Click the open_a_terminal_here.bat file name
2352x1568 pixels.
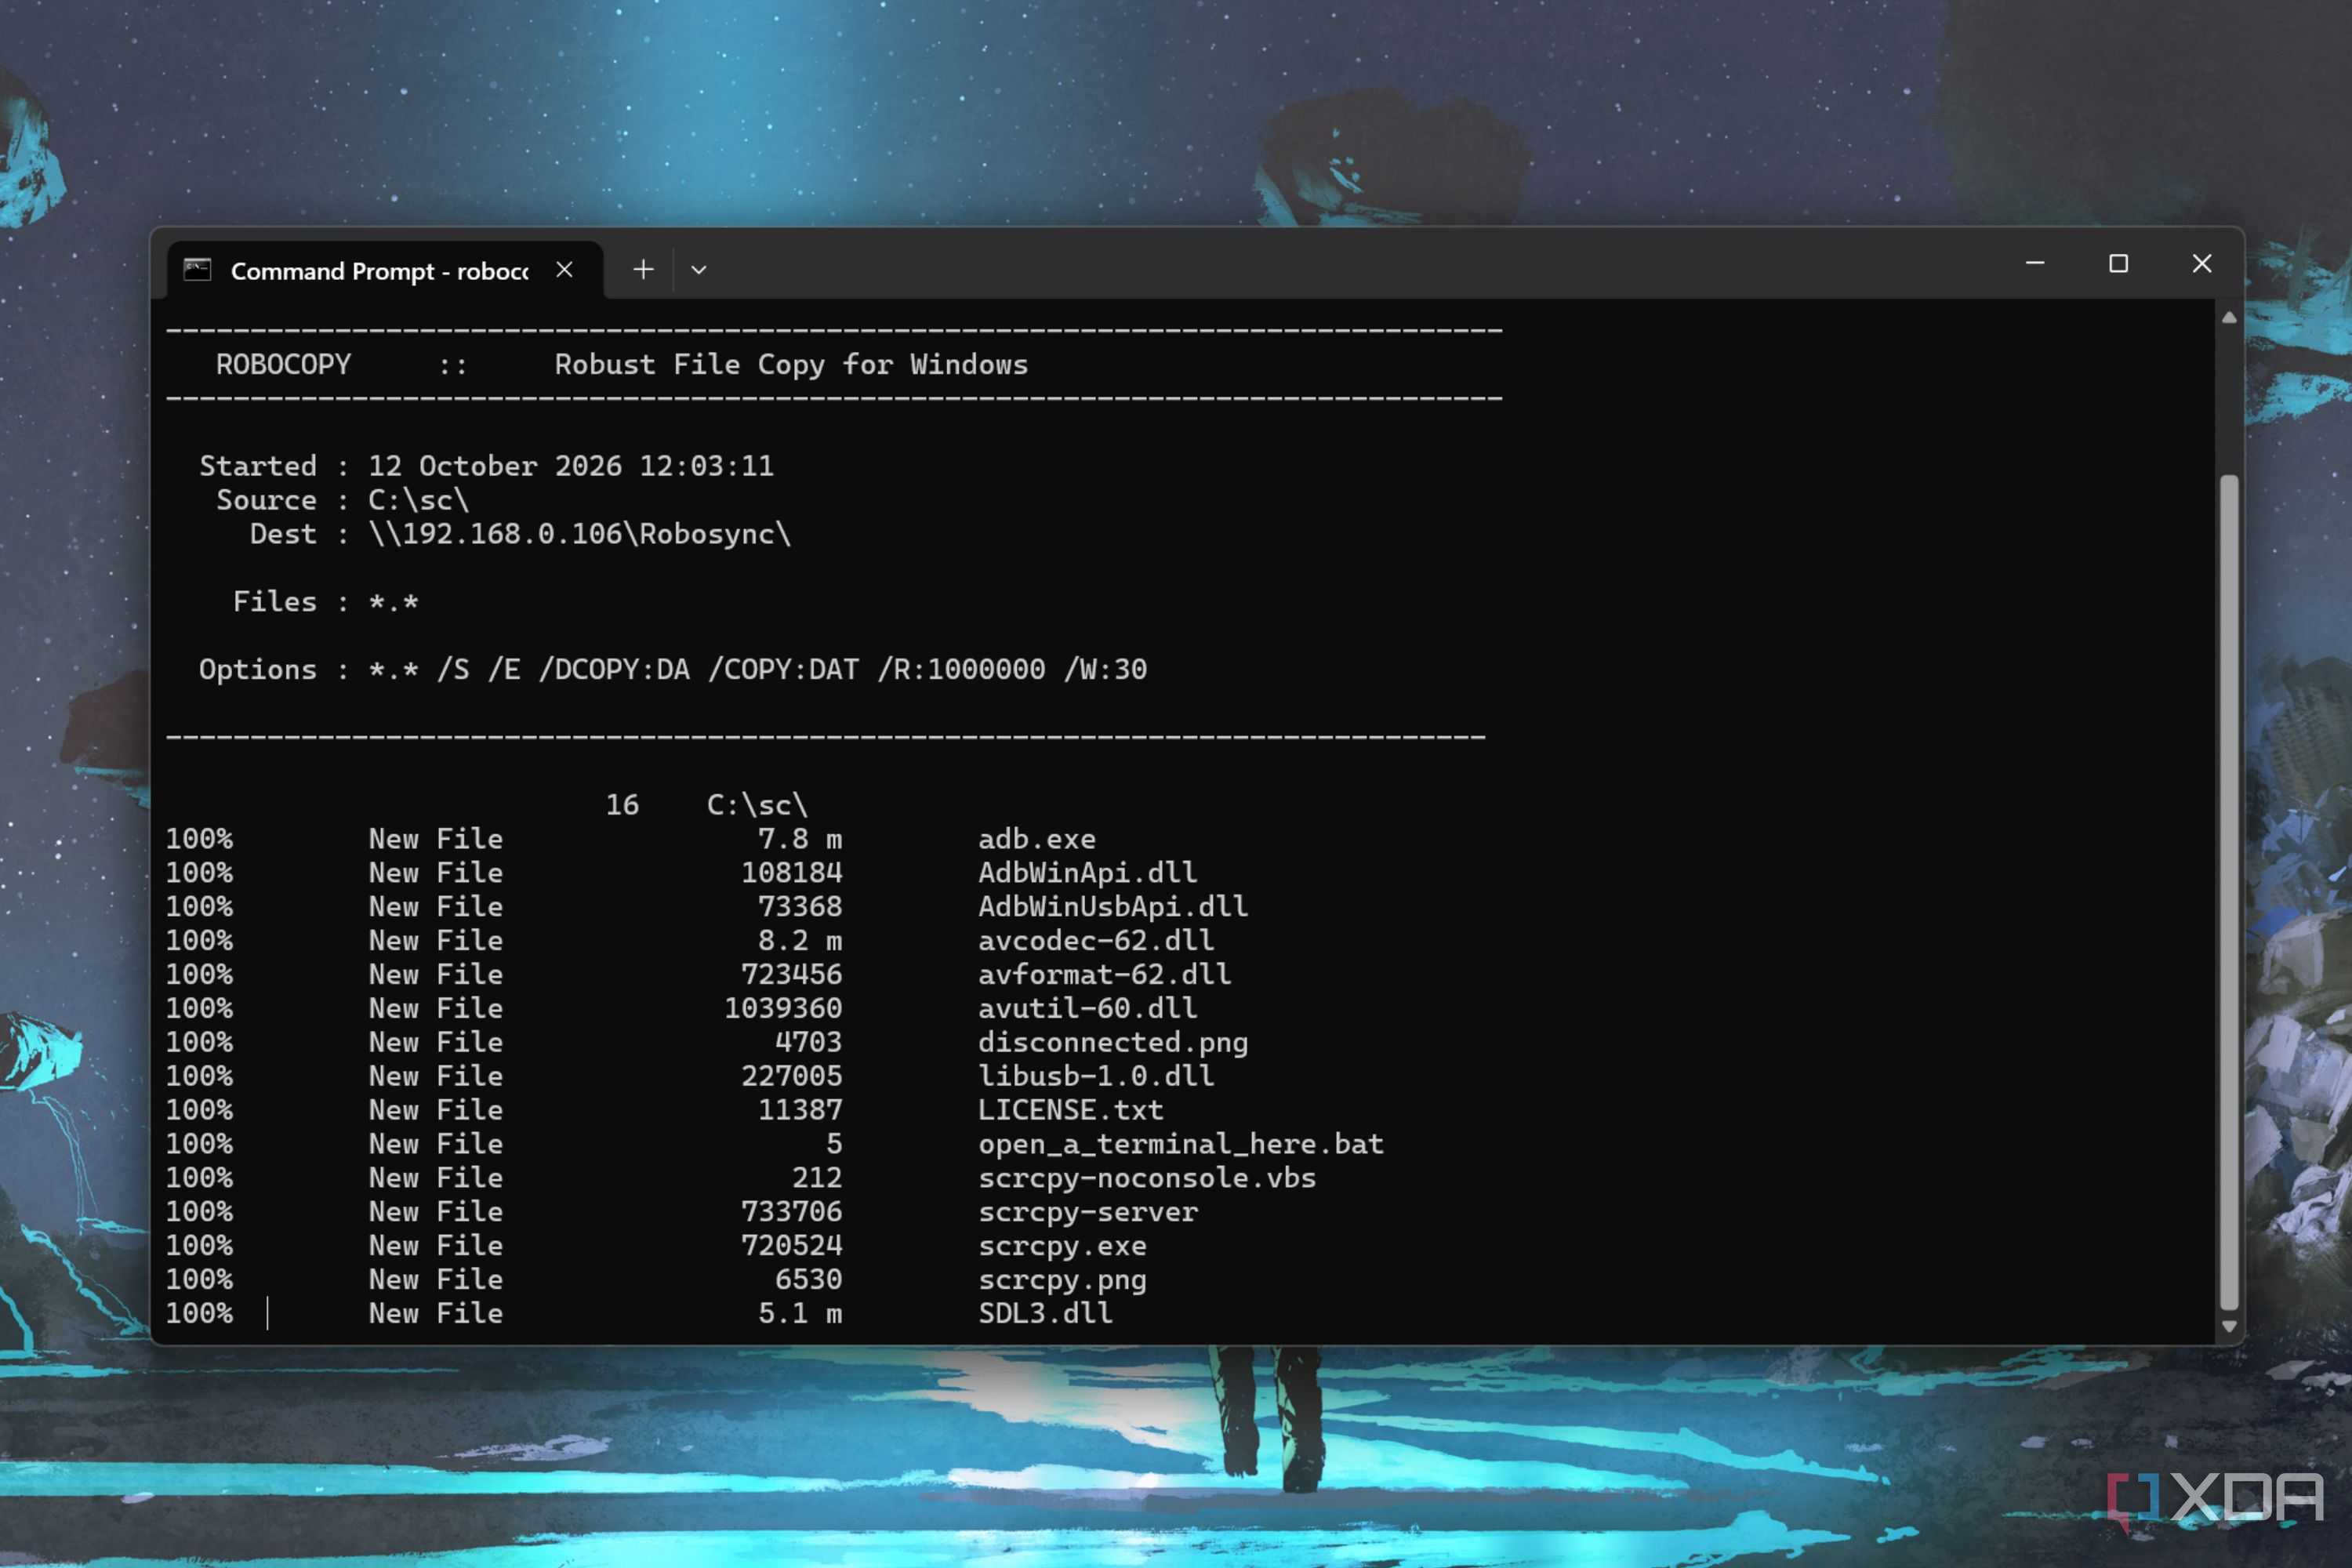(1180, 1144)
